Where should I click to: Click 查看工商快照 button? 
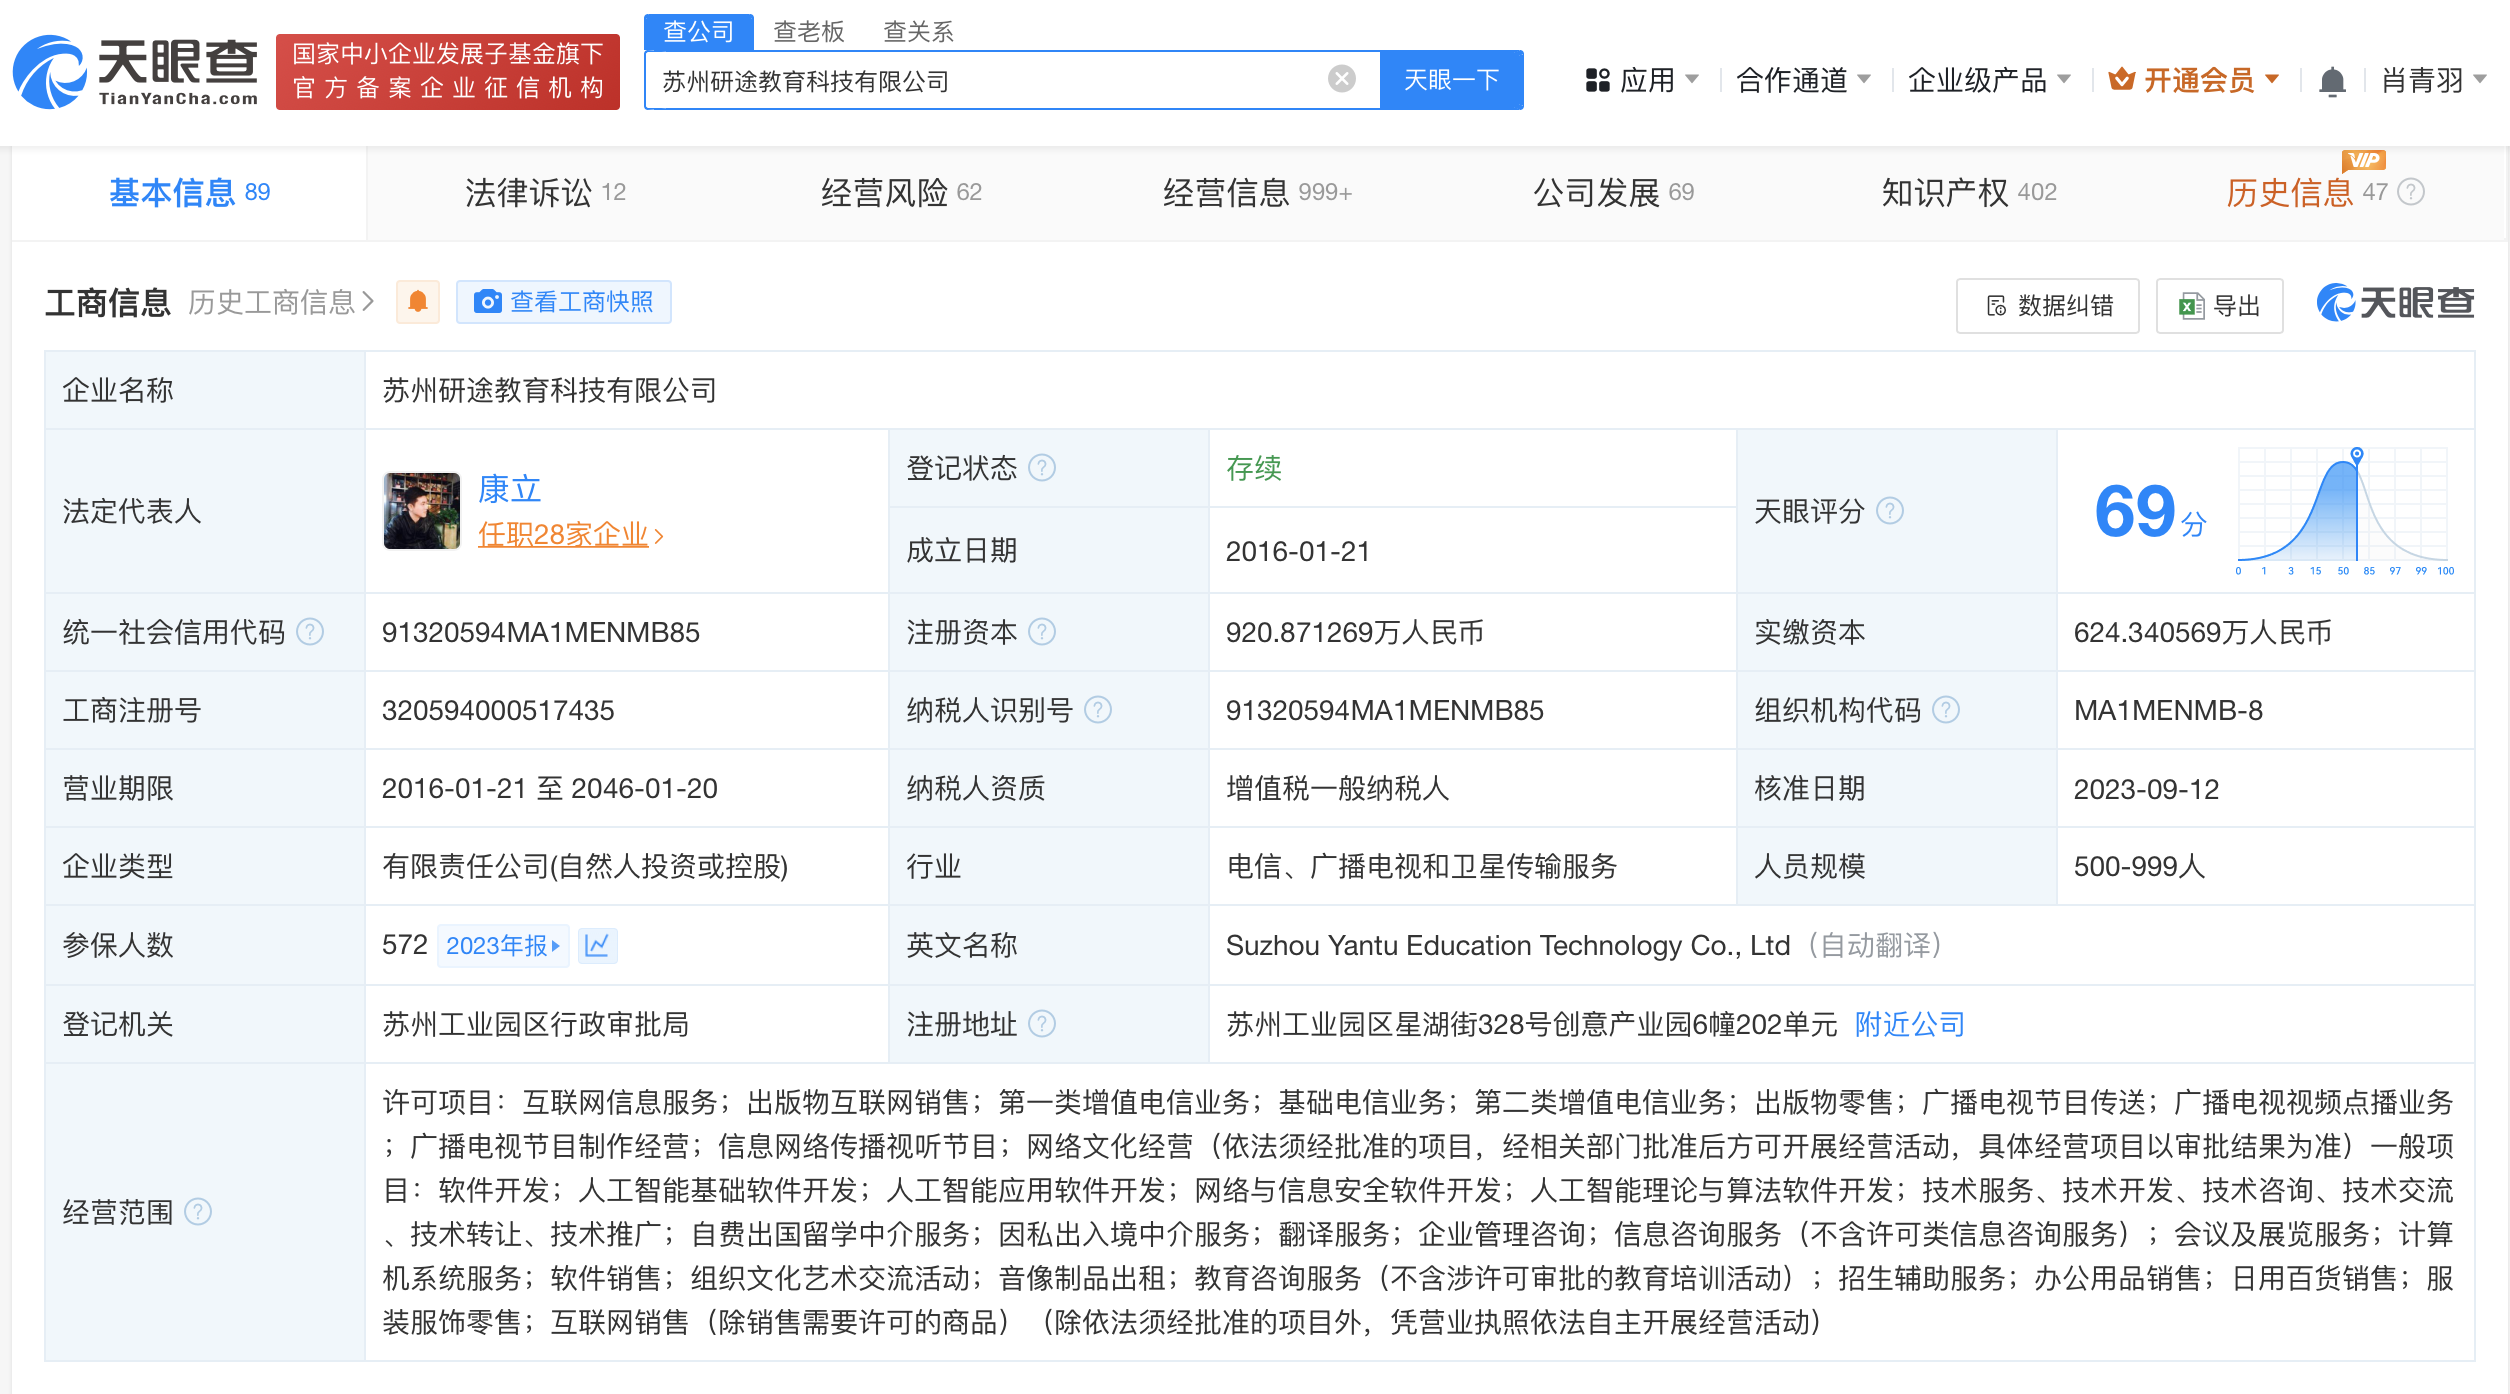pos(563,301)
